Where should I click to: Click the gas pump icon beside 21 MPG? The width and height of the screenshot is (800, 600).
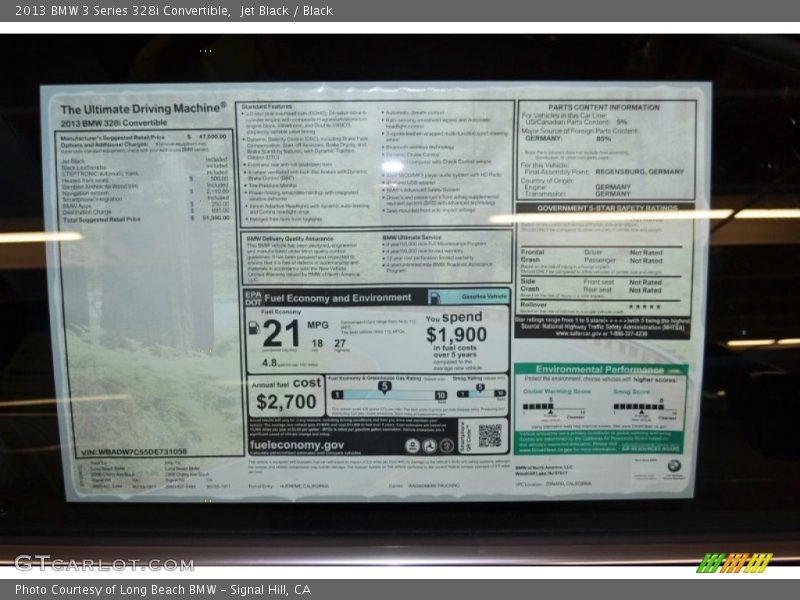(x=254, y=328)
